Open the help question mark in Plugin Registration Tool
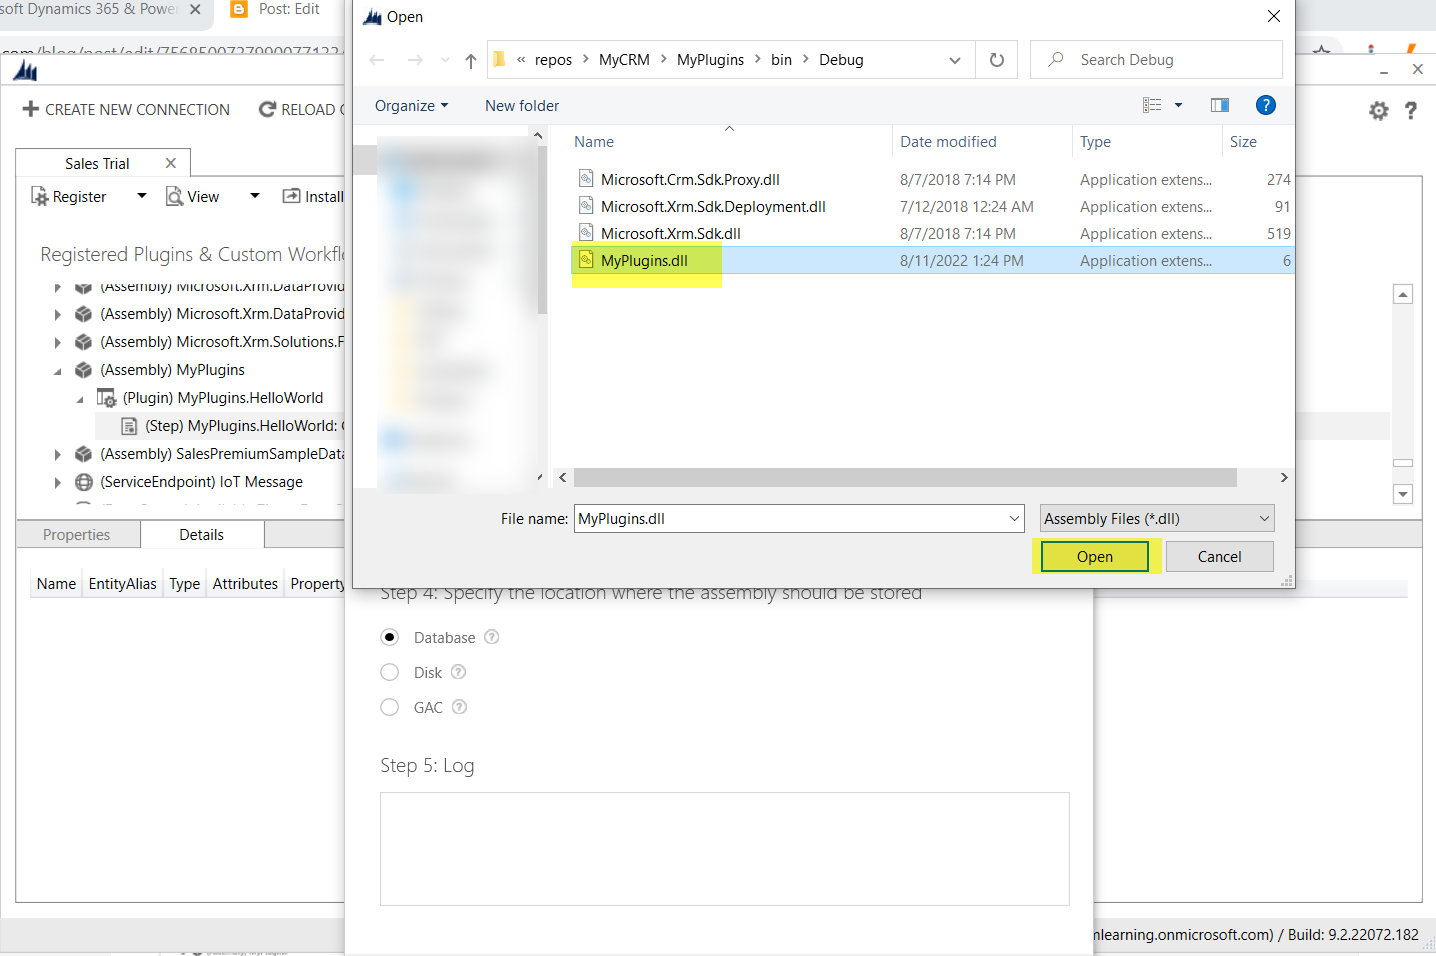 1411,111
